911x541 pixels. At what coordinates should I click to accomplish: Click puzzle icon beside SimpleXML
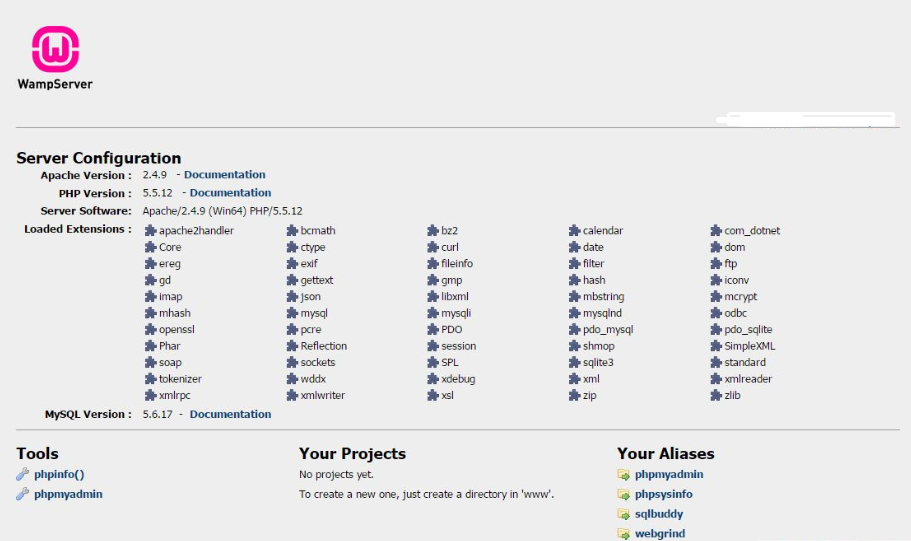(716, 346)
